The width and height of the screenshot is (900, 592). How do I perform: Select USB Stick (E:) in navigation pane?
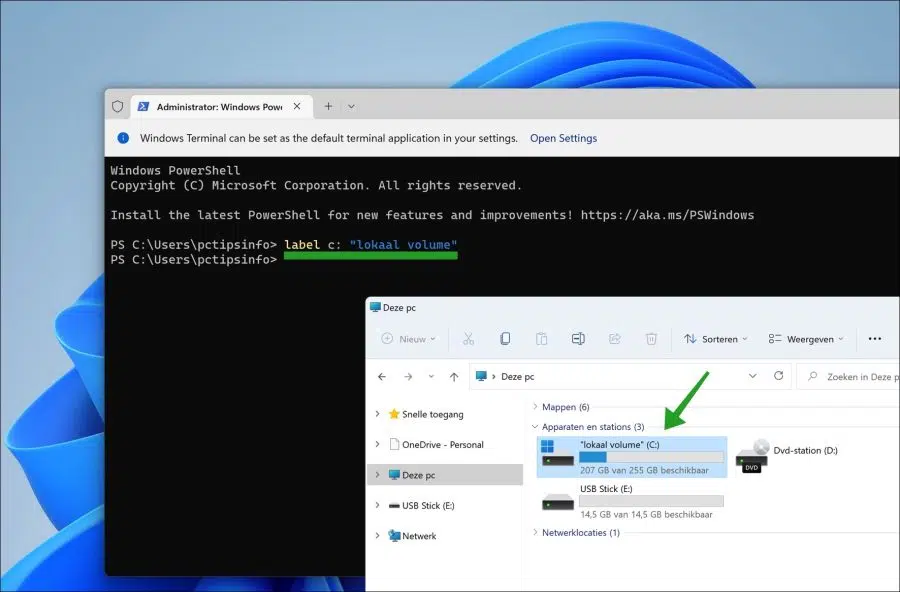point(428,505)
